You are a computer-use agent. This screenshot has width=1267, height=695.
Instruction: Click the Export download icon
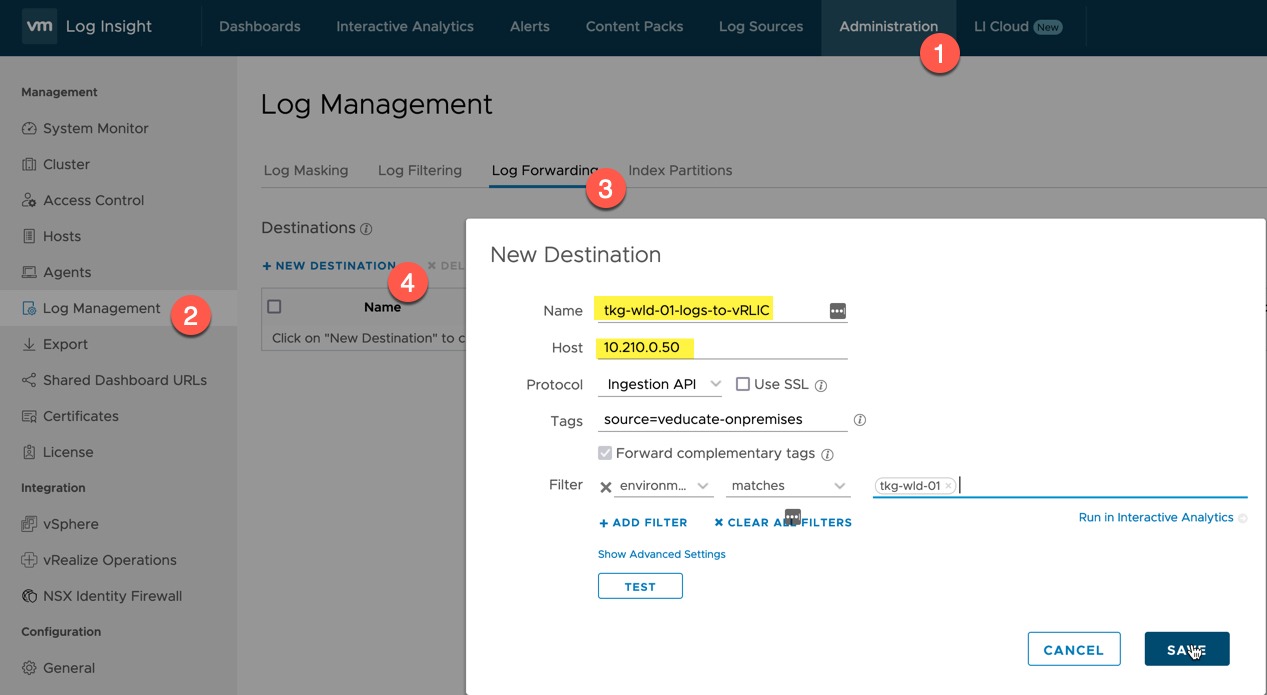(x=29, y=345)
